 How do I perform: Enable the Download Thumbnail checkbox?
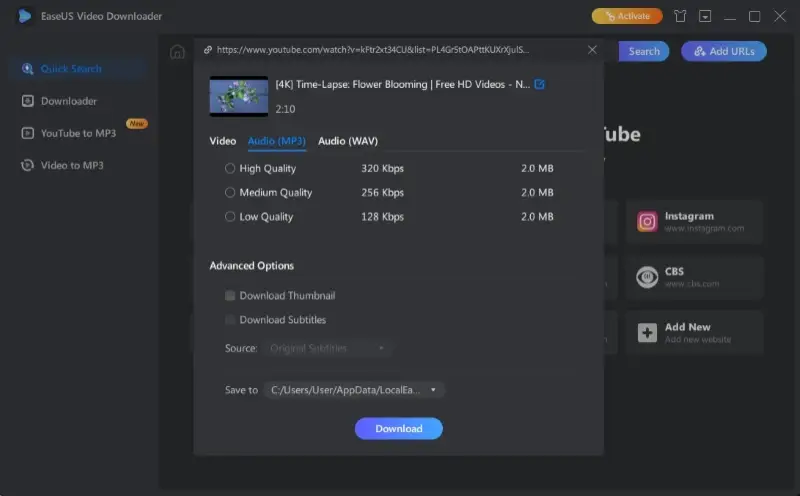click(x=230, y=295)
